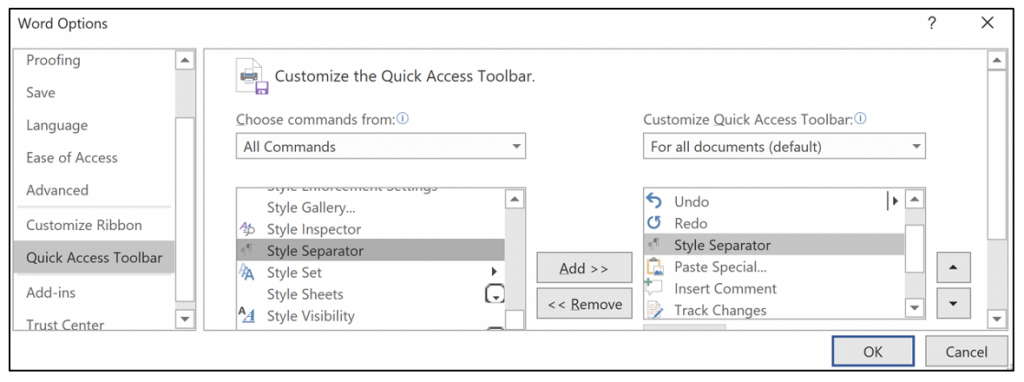Viewport: 1024px width, 382px height.
Task: Click the Paste Special clipboard icon
Action: tap(654, 266)
